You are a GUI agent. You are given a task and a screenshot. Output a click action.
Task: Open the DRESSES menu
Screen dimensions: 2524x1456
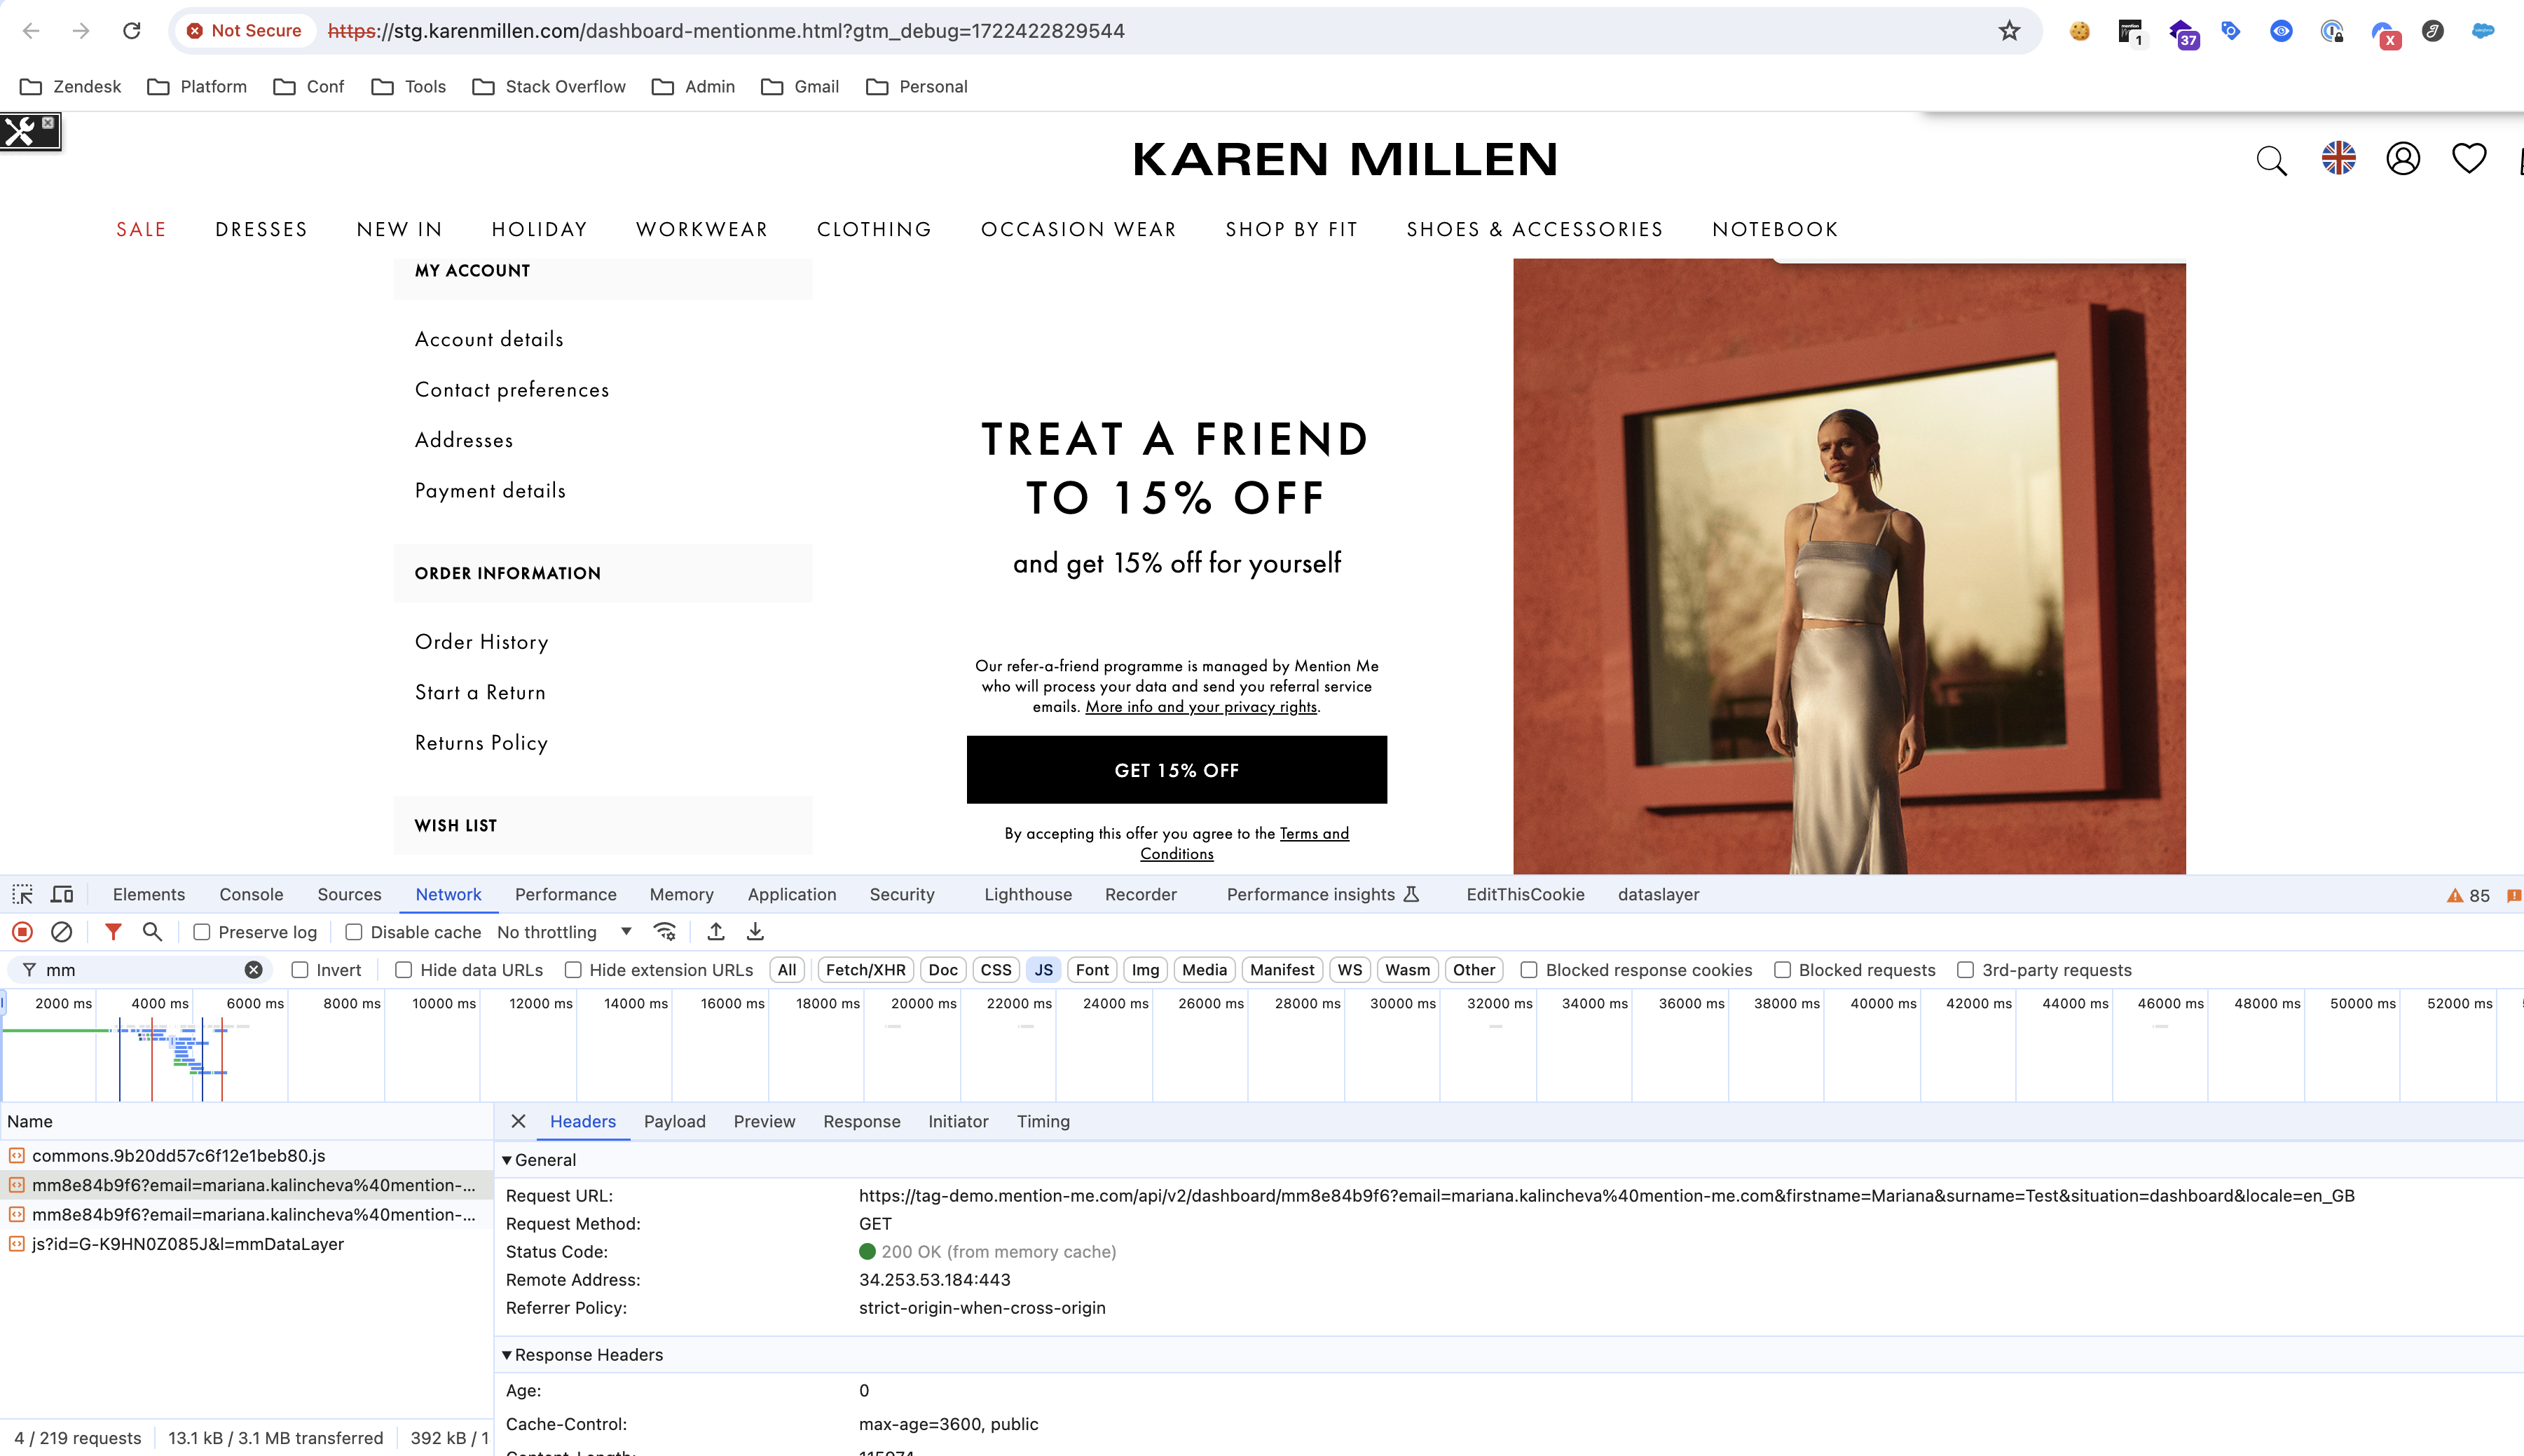(261, 229)
